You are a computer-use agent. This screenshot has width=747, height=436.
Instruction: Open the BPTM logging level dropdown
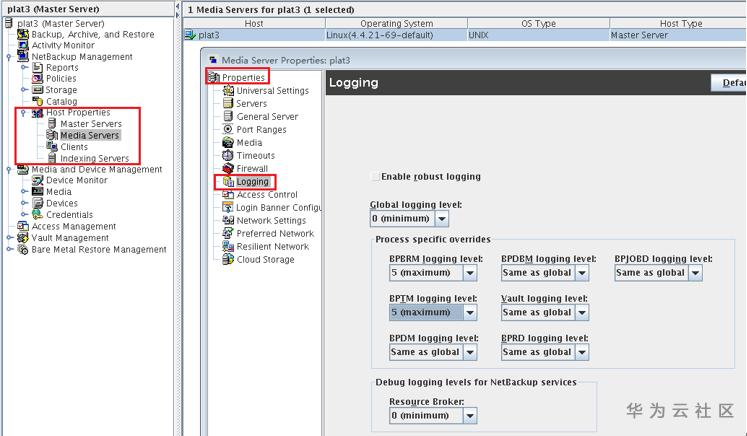[470, 312]
